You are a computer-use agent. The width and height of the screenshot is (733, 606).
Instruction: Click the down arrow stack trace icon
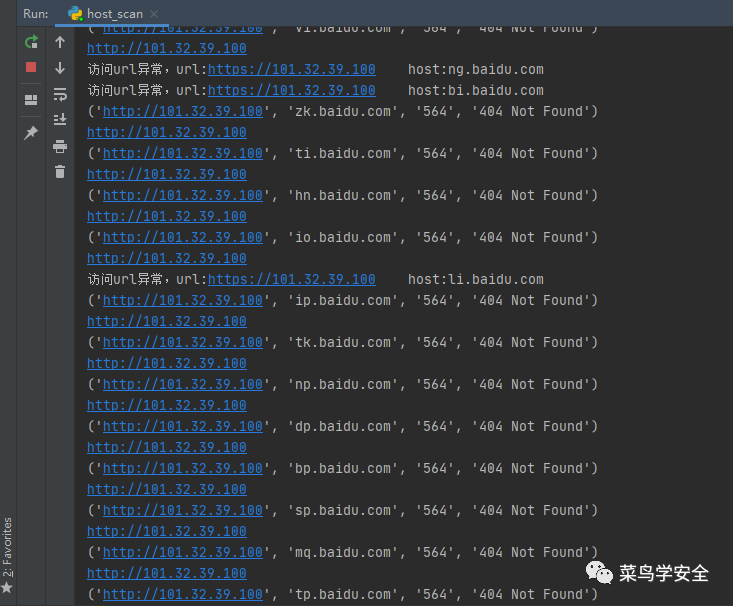click(x=60, y=68)
